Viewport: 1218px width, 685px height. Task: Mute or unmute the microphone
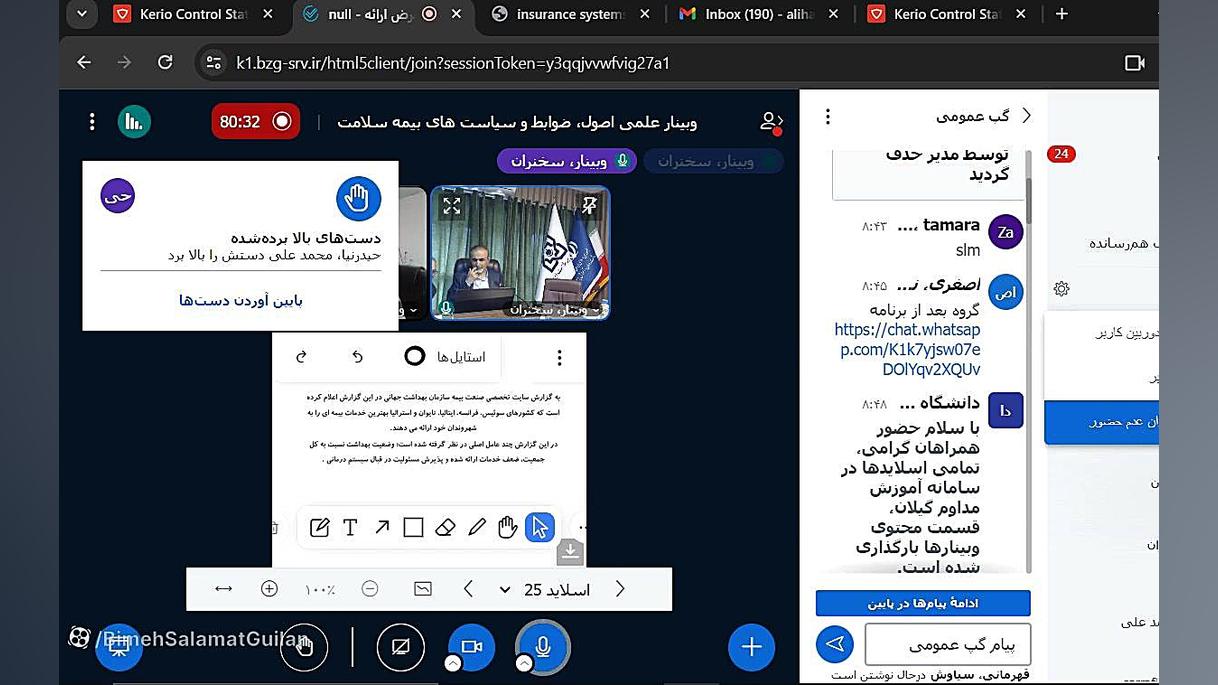coord(543,647)
